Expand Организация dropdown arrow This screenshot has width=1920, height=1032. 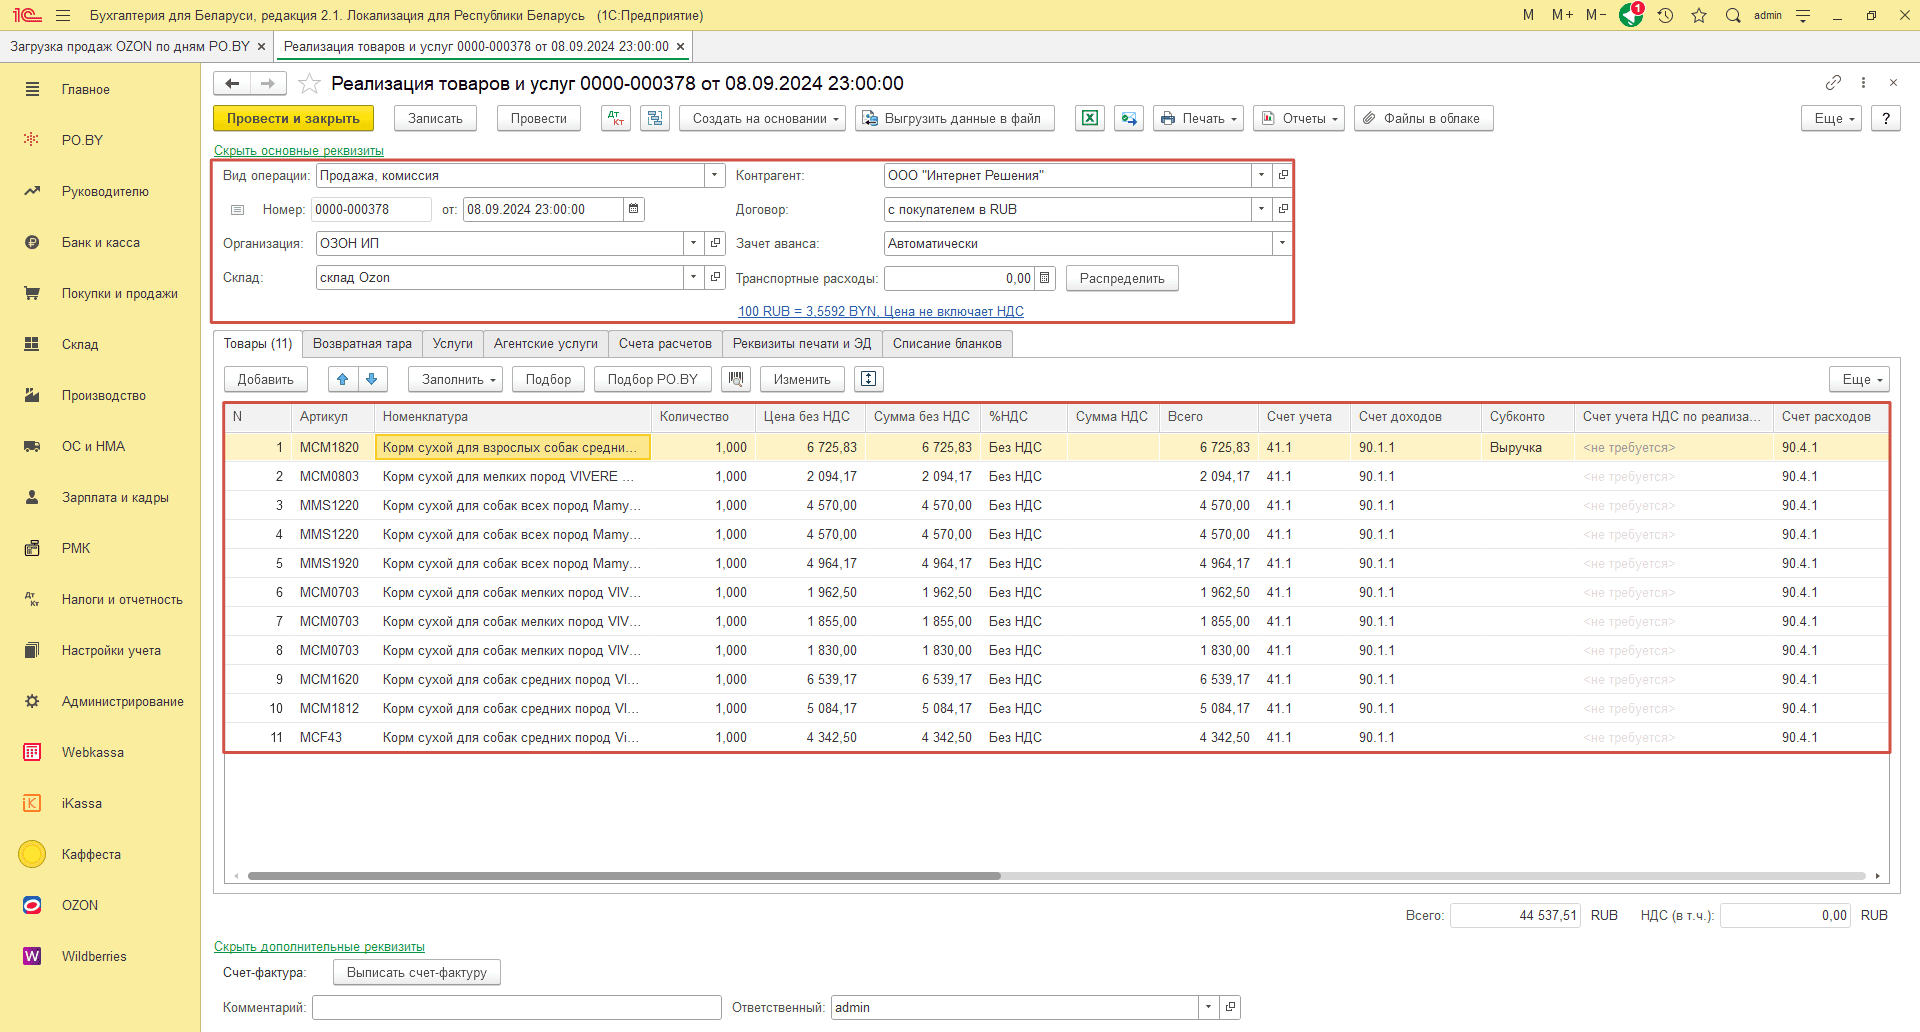(x=693, y=243)
